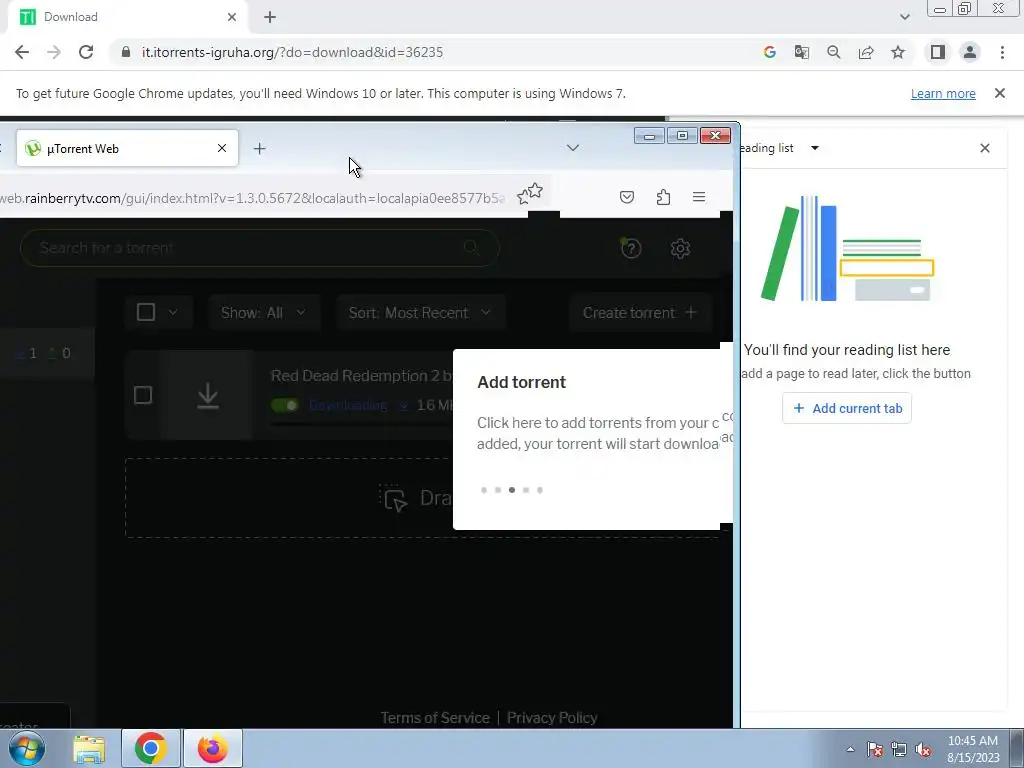Viewport: 1024px width, 768px height.
Task: Select first tutorial page dot
Action: [x=484, y=490]
